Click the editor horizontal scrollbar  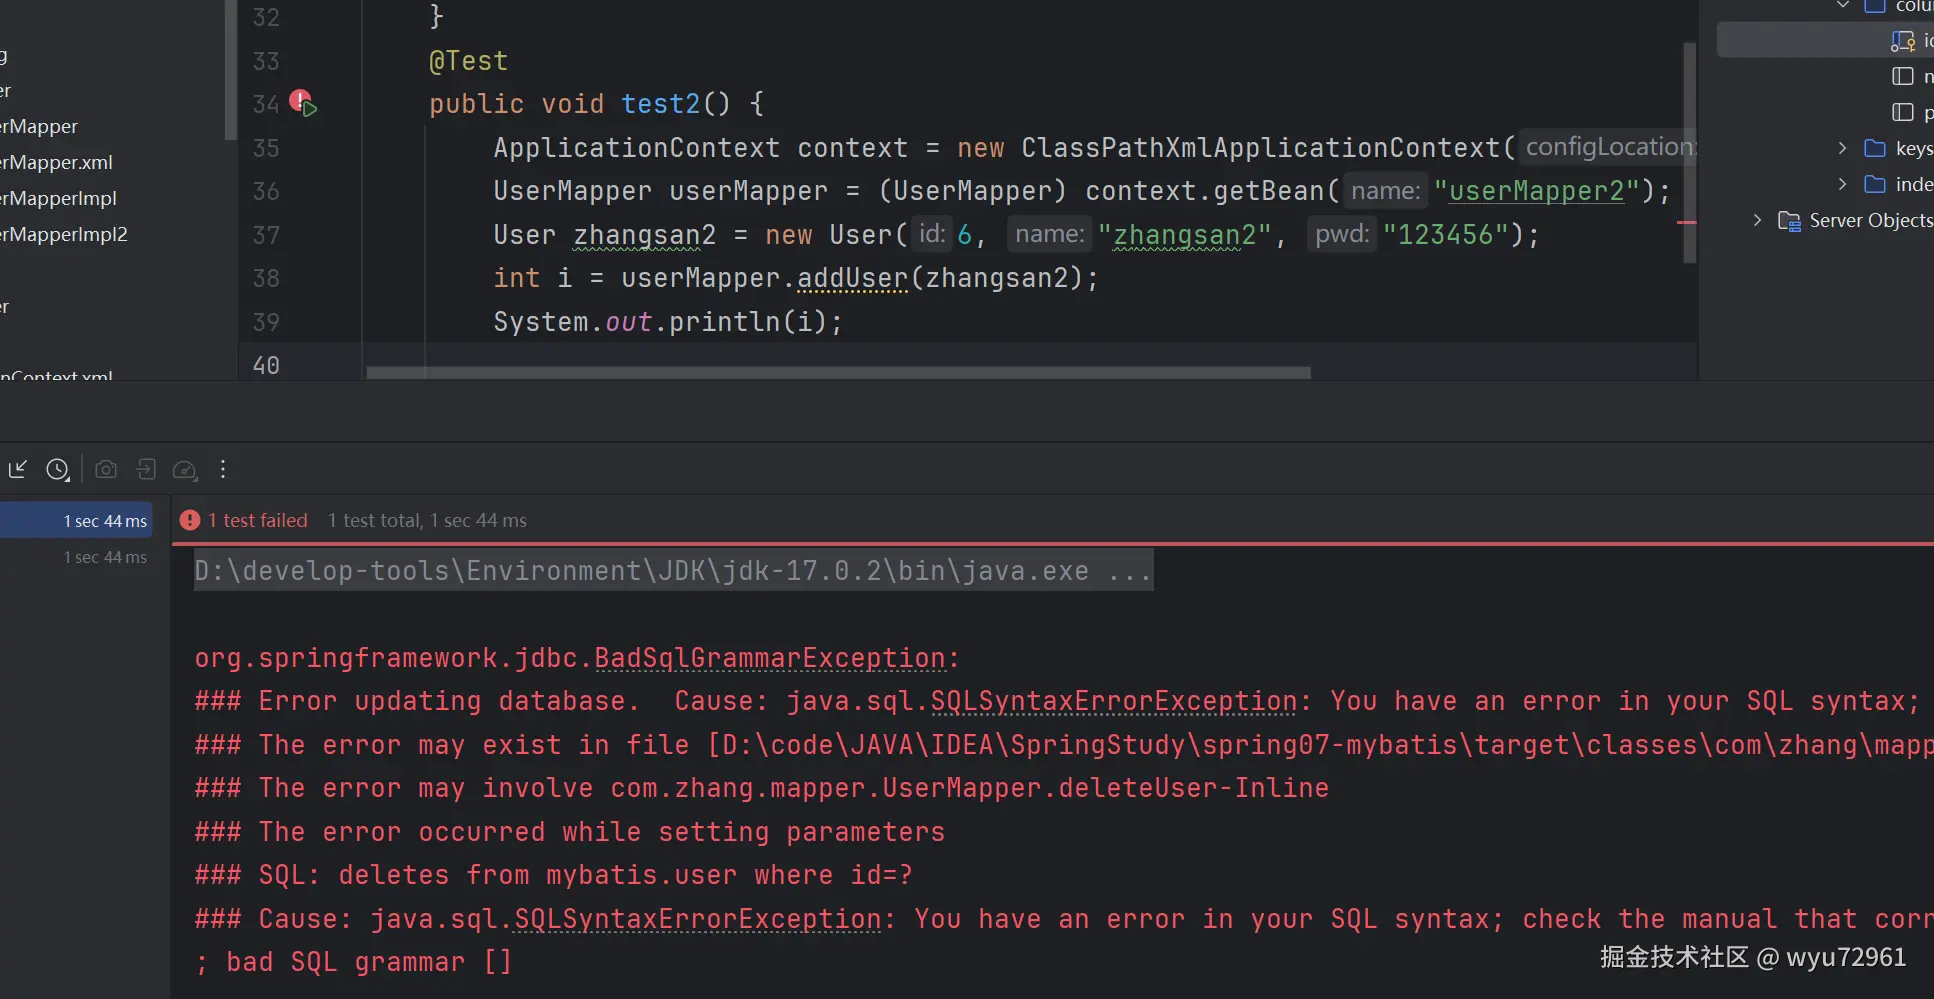(x=838, y=373)
